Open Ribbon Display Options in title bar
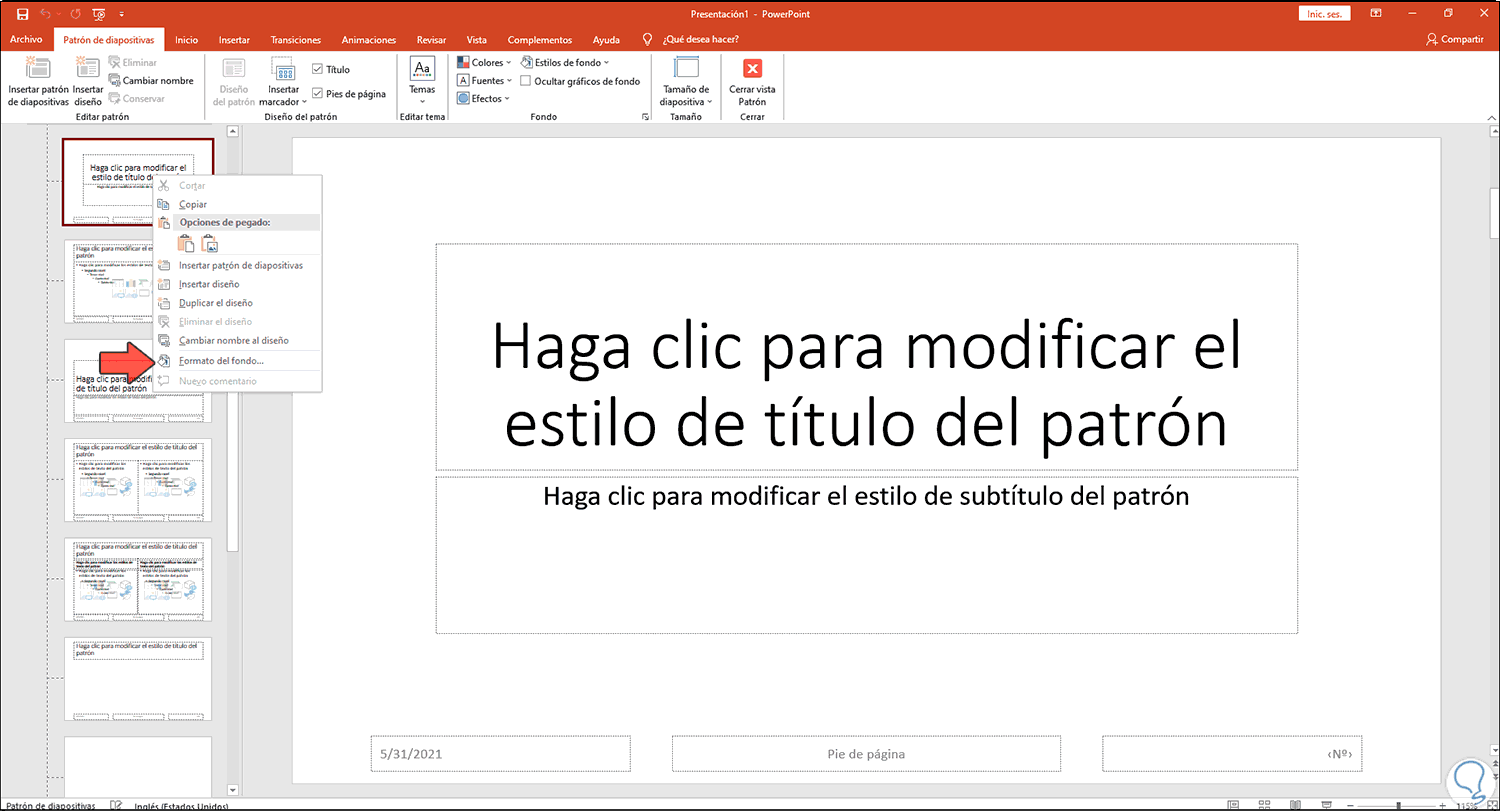 coord(1377,14)
